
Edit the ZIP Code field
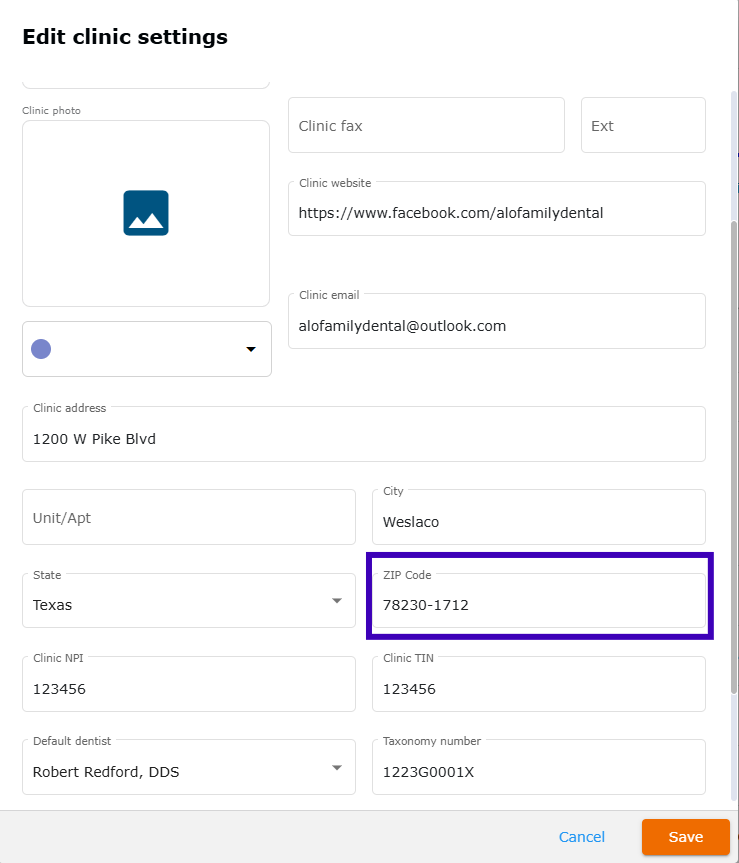(539, 600)
